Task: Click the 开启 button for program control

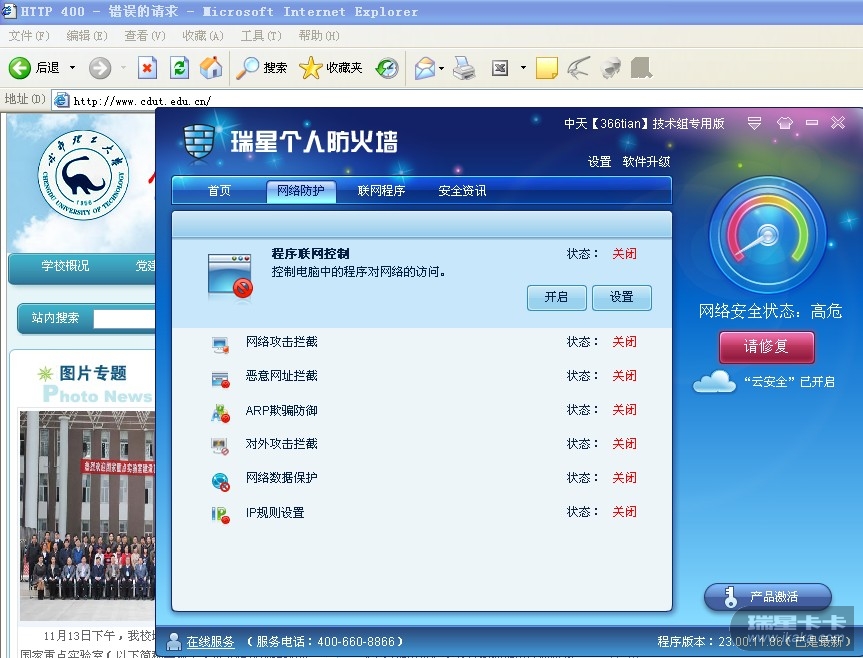Action: tap(556, 298)
